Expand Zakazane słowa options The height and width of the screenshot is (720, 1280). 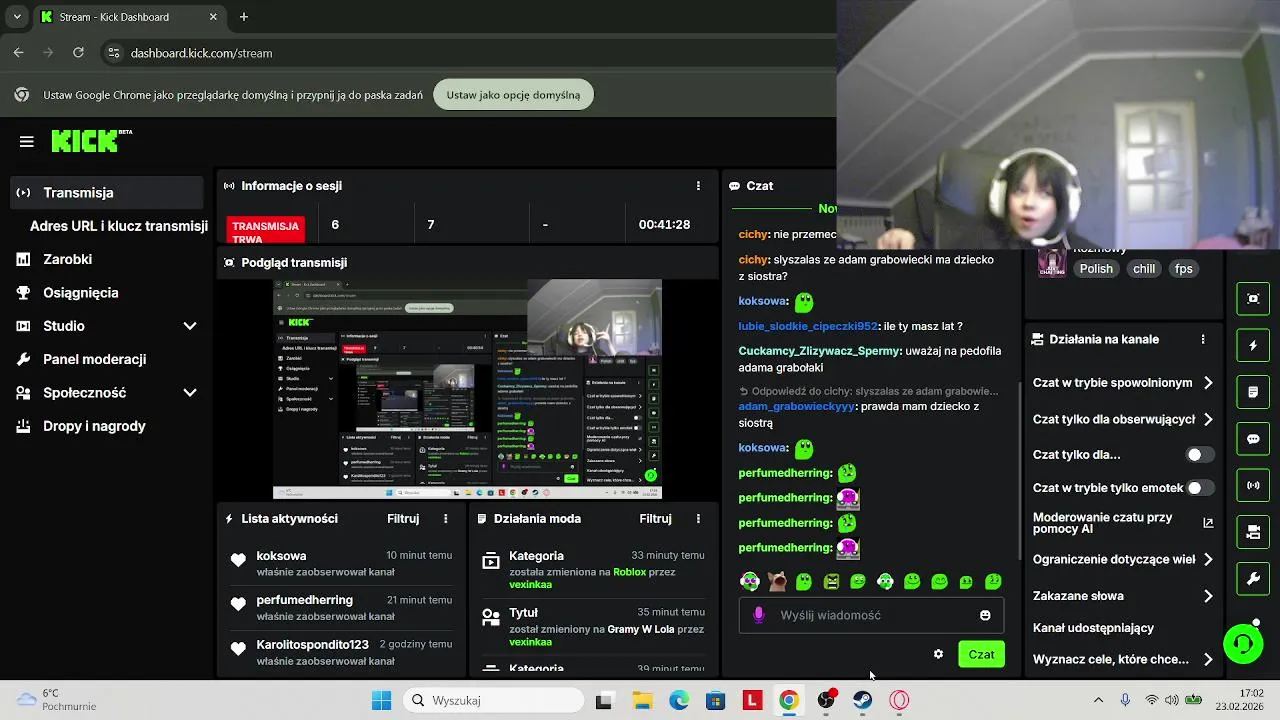[1208, 596]
